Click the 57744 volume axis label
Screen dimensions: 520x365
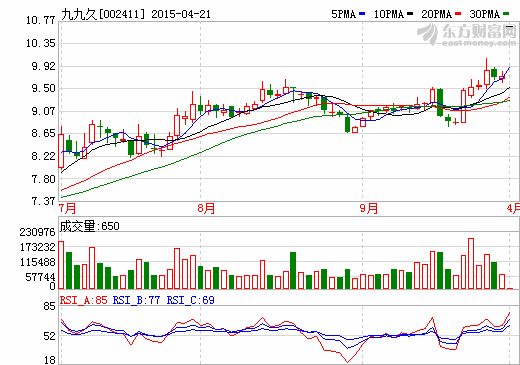(x=40, y=277)
